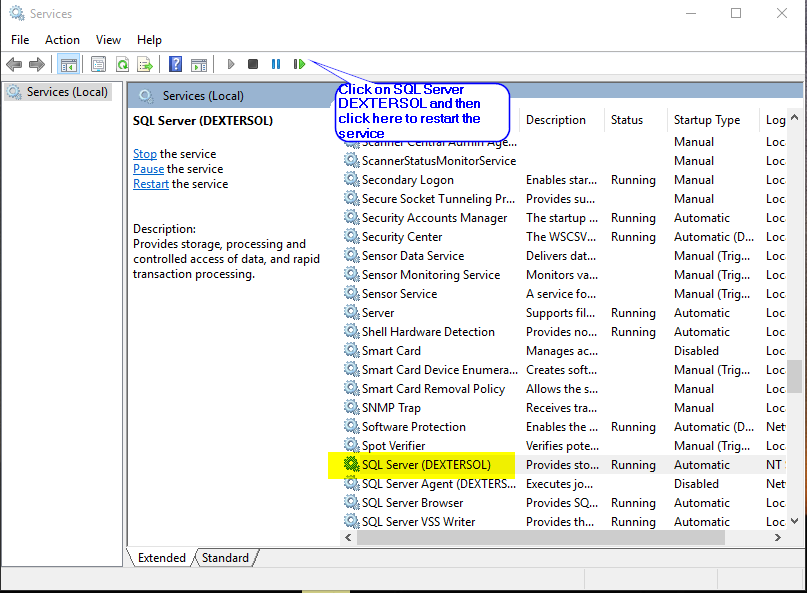Open the Properties toolbar icon
The width and height of the screenshot is (807, 593).
[98, 65]
